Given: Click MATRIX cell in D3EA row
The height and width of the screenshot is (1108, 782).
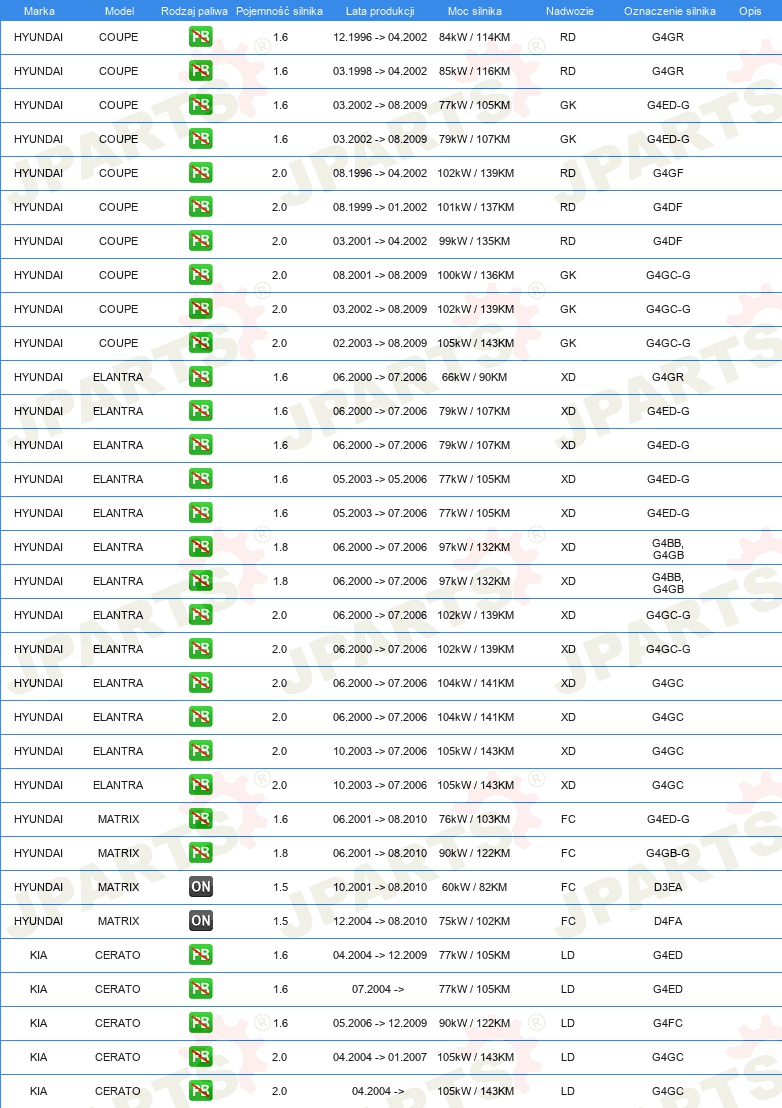Looking at the screenshot, I should (x=119, y=887).
